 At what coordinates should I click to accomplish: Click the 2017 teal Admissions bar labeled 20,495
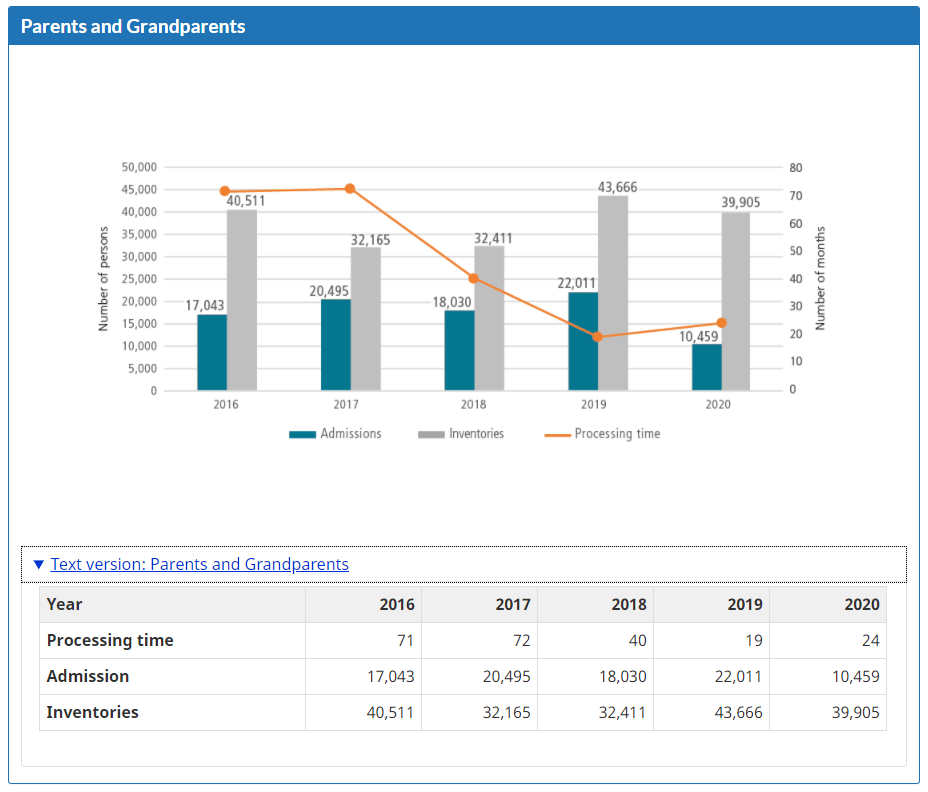[x=336, y=345]
